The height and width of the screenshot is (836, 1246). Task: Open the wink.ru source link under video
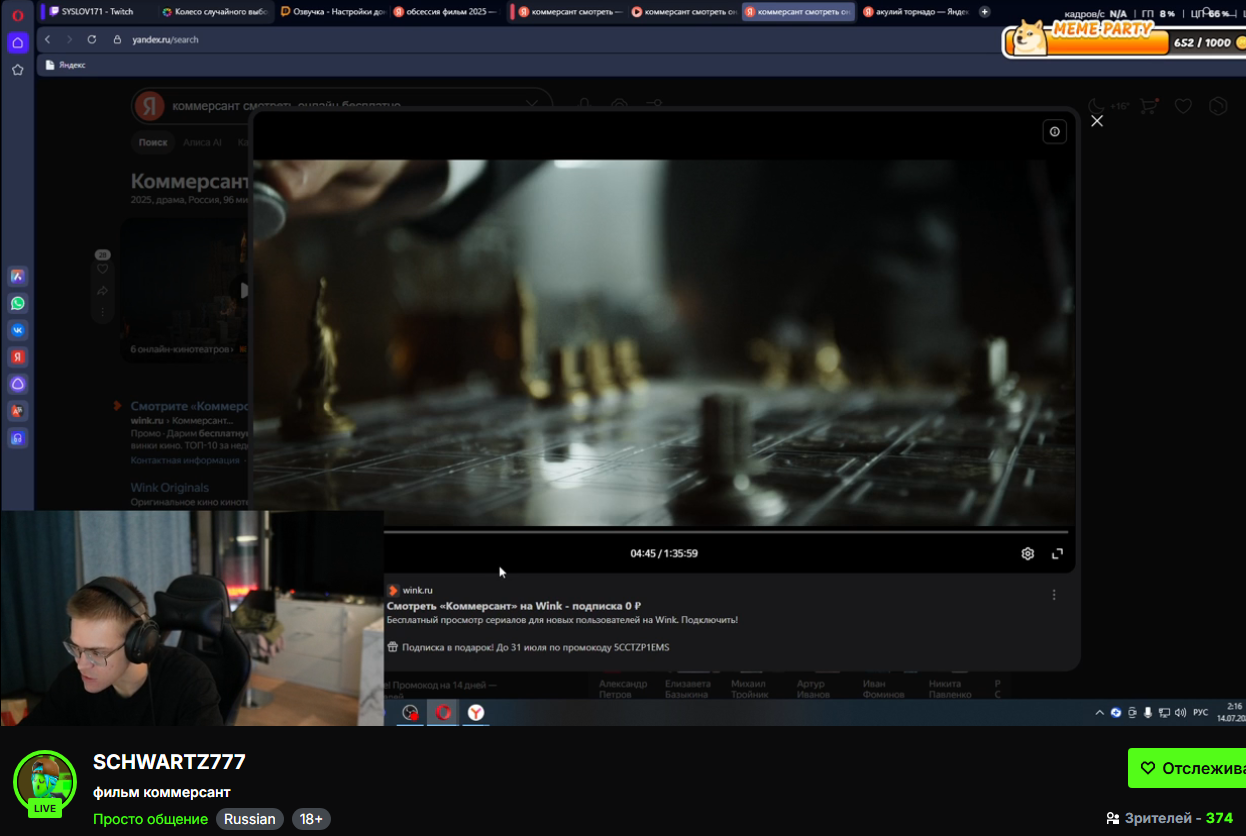tap(418, 590)
